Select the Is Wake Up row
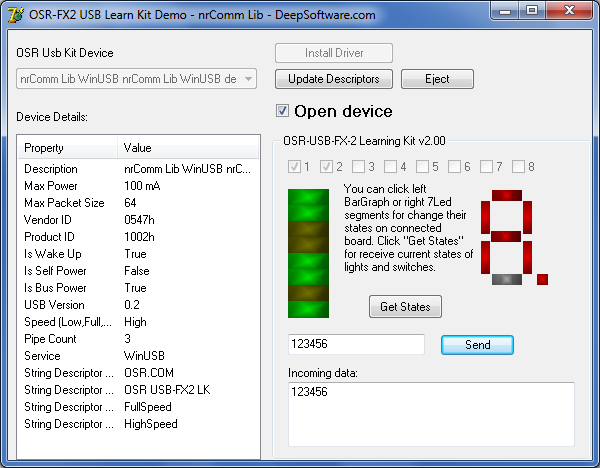This screenshot has width=600, height=468. (x=138, y=254)
